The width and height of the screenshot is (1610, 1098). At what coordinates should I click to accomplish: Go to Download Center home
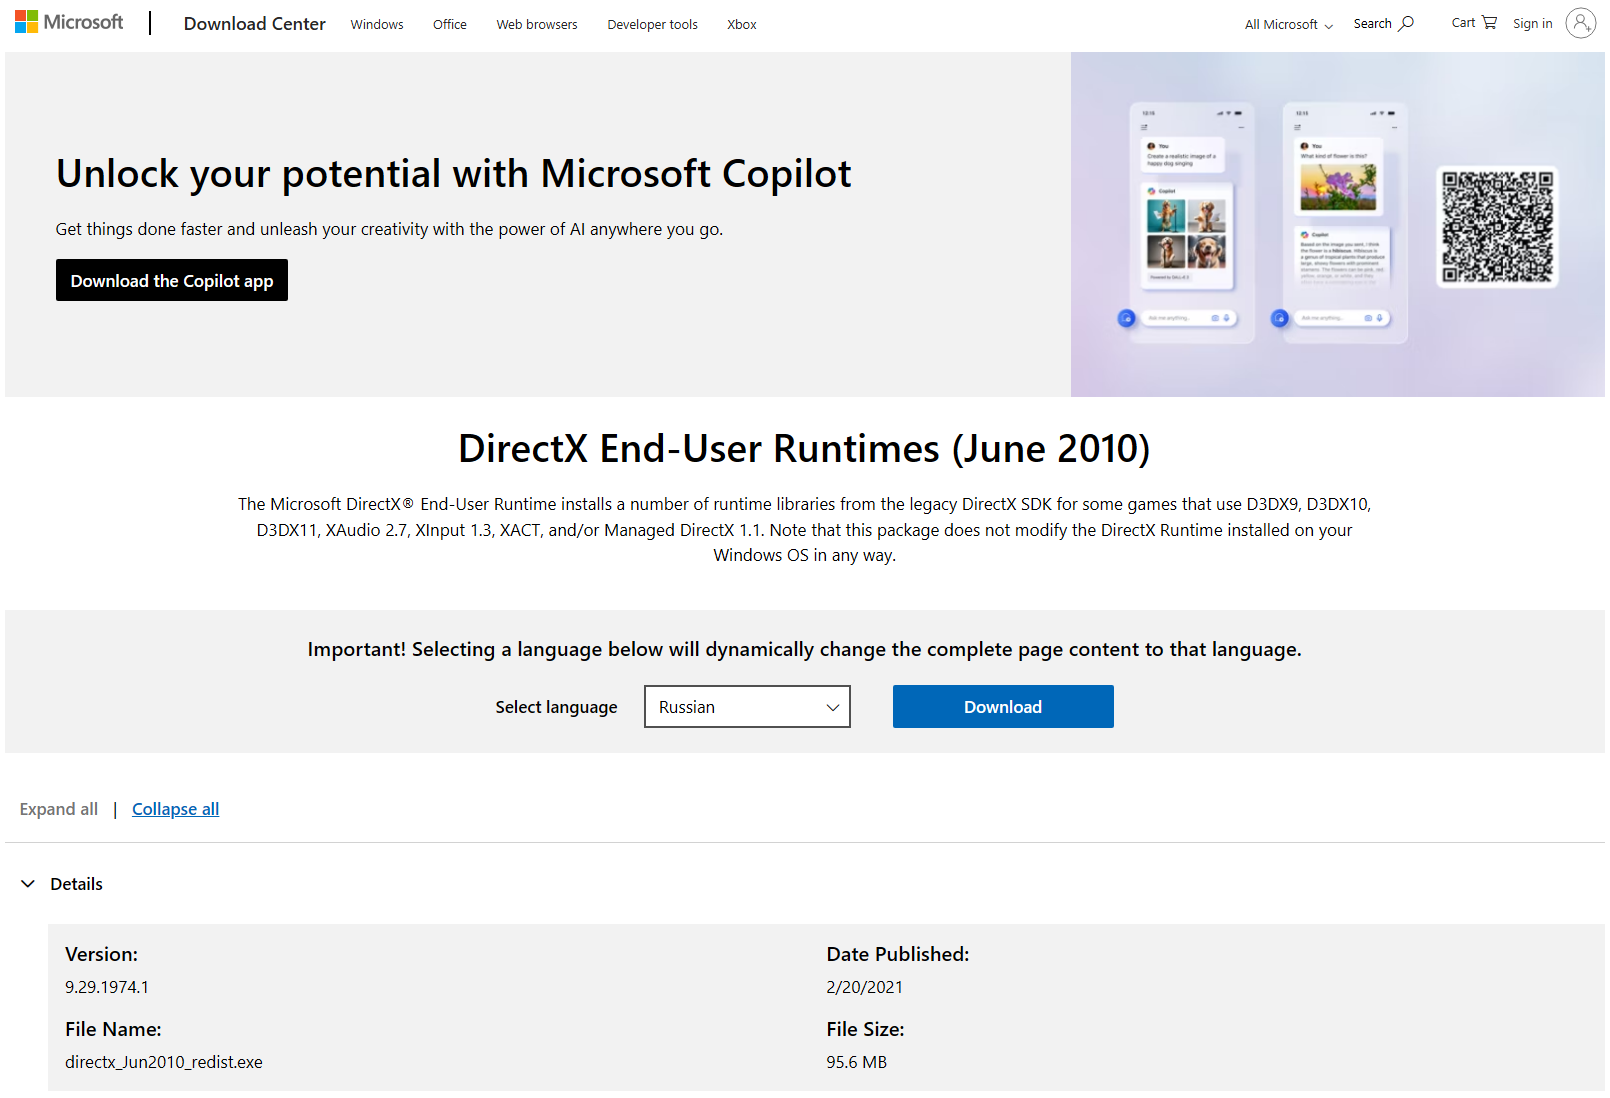(x=255, y=24)
